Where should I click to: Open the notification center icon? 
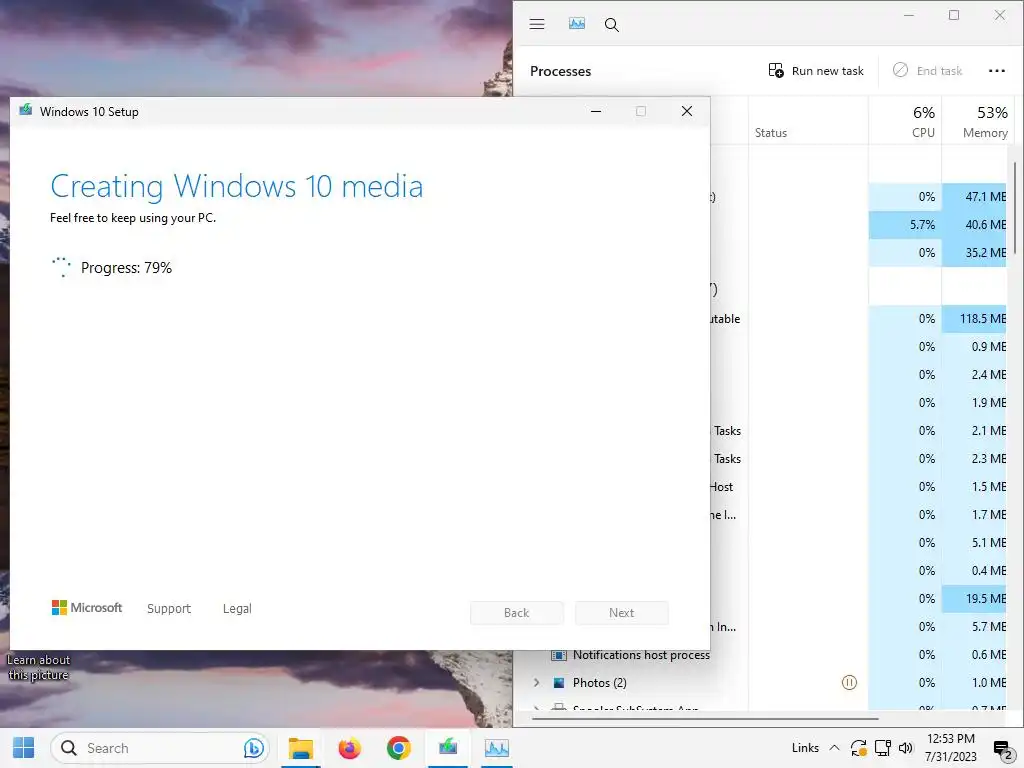coord(1002,749)
